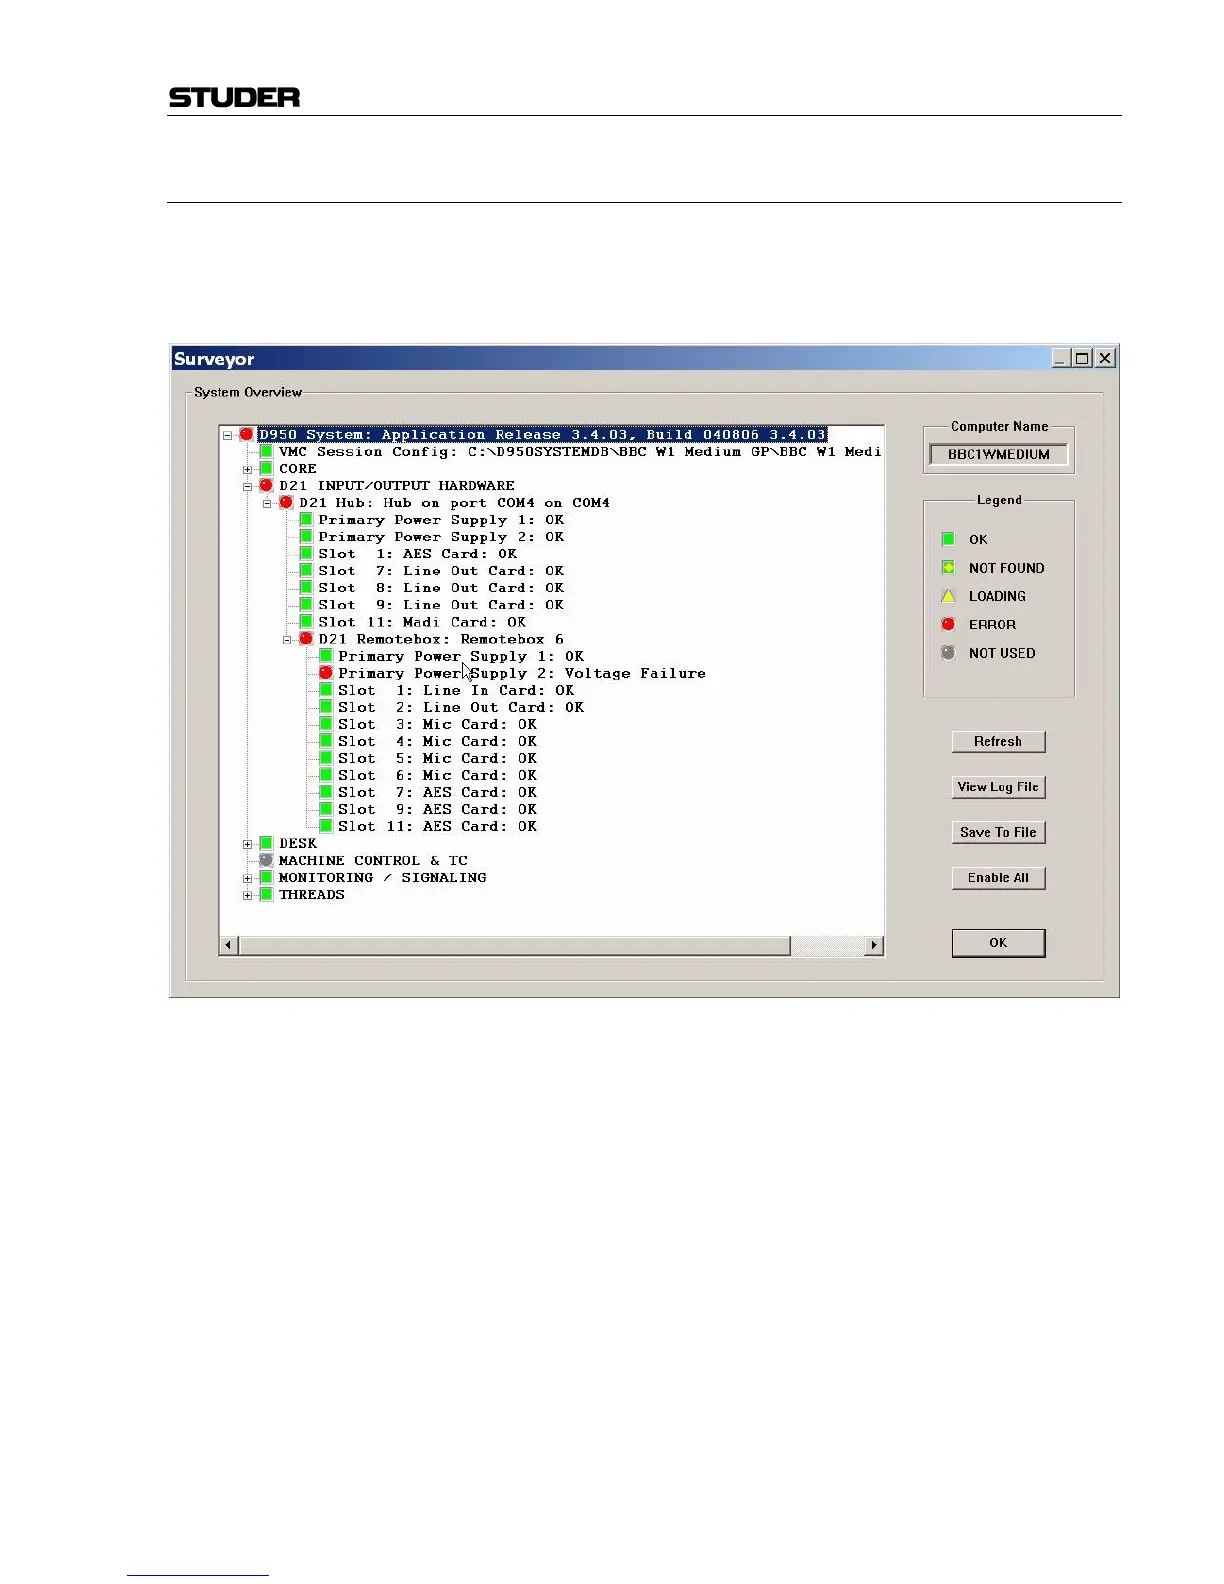The height and width of the screenshot is (1584, 1224).
Task: Click the right arrow of horizontal scrollbar
Action: pos(875,945)
